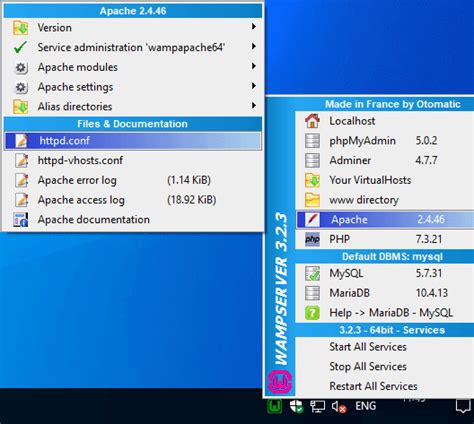Click the gear icon next to Apache modules
The image size is (474, 424).
click(x=21, y=67)
